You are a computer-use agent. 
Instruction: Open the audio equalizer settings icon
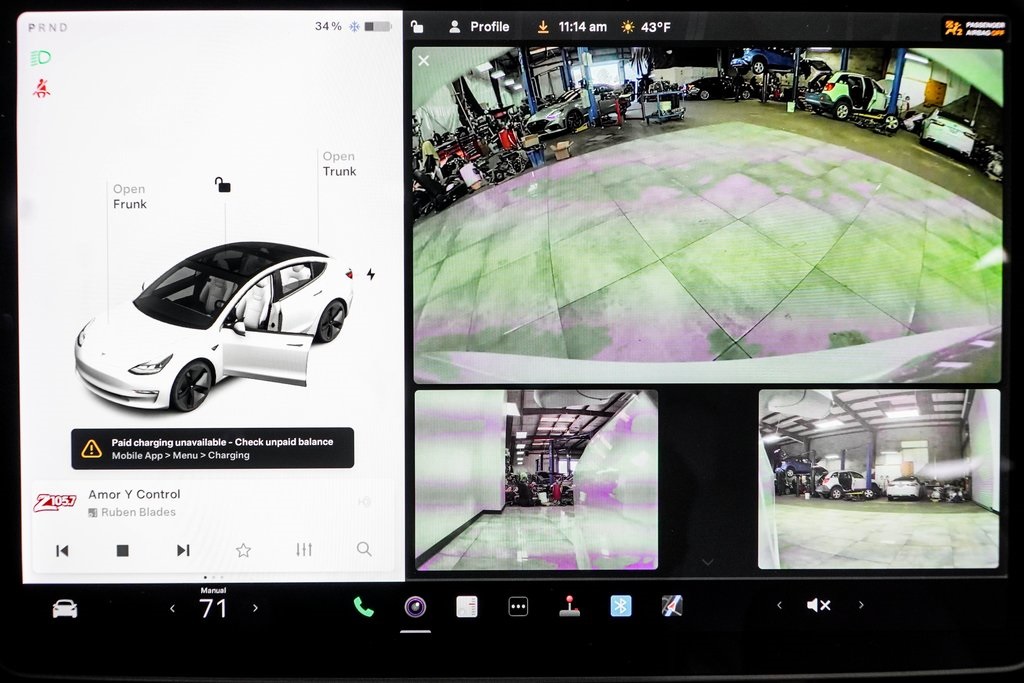[304, 550]
